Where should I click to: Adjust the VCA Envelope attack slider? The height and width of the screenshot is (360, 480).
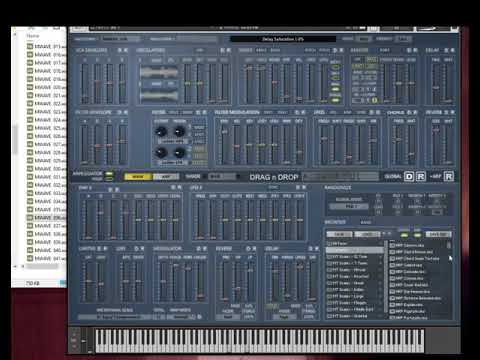tap(85, 83)
